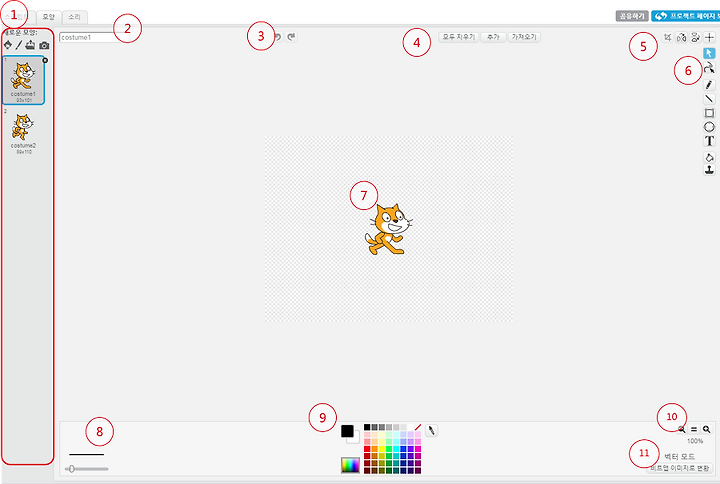This screenshot has width=720, height=484.
Task: Zoom in with plus magnifier icon
Action: coord(707,429)
